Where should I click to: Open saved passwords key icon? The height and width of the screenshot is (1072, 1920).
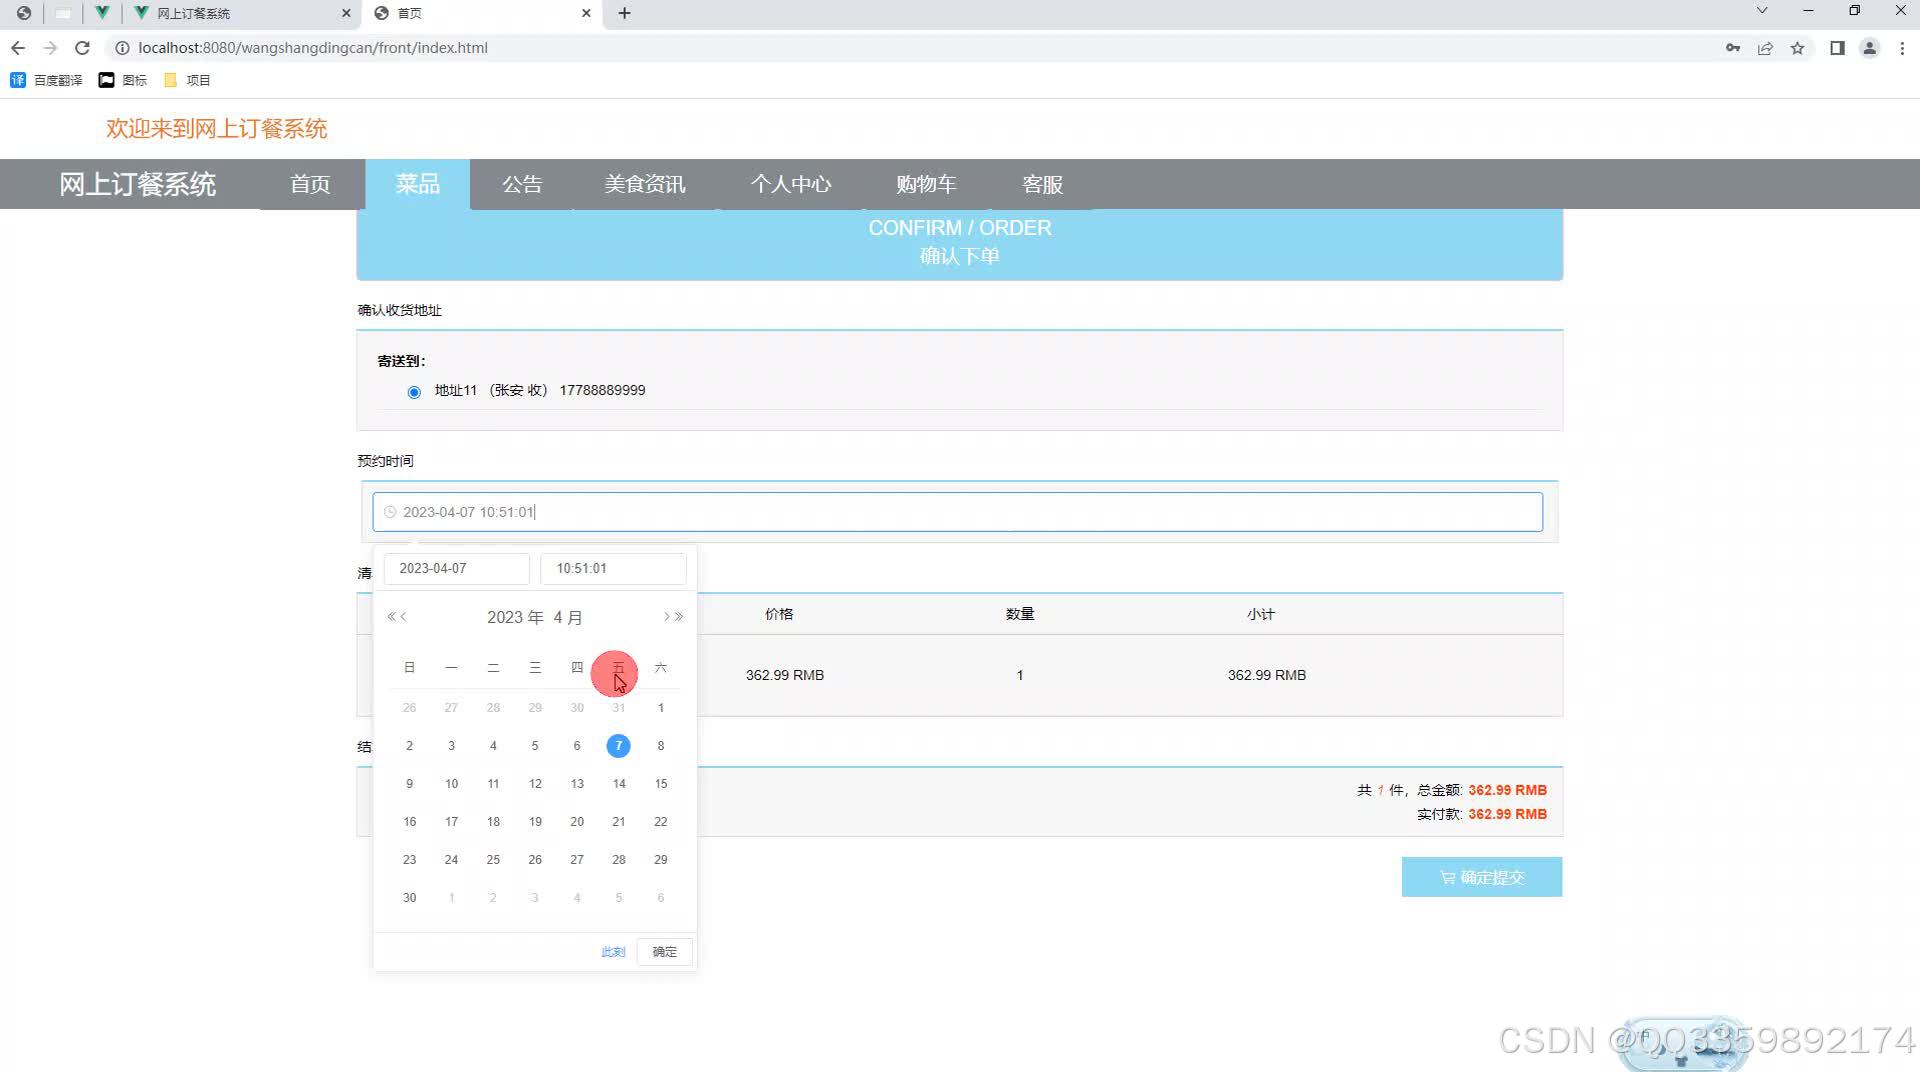tap(1733, 48)
